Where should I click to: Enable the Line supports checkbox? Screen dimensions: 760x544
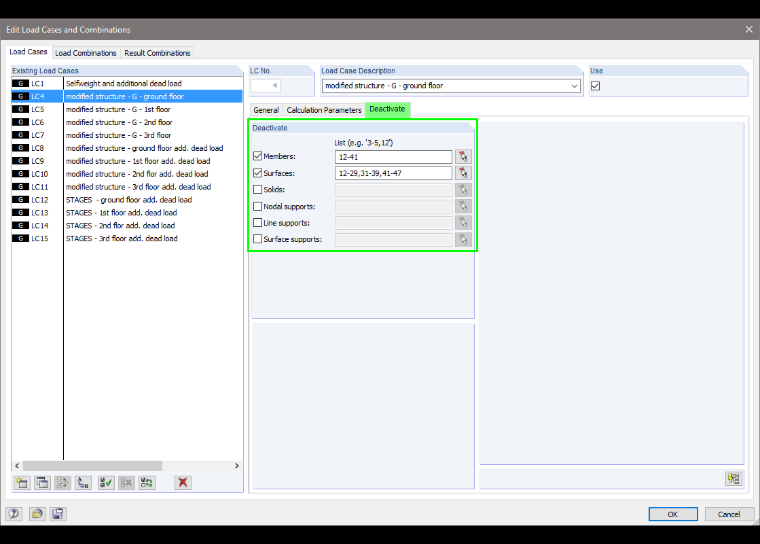point(257,223)
